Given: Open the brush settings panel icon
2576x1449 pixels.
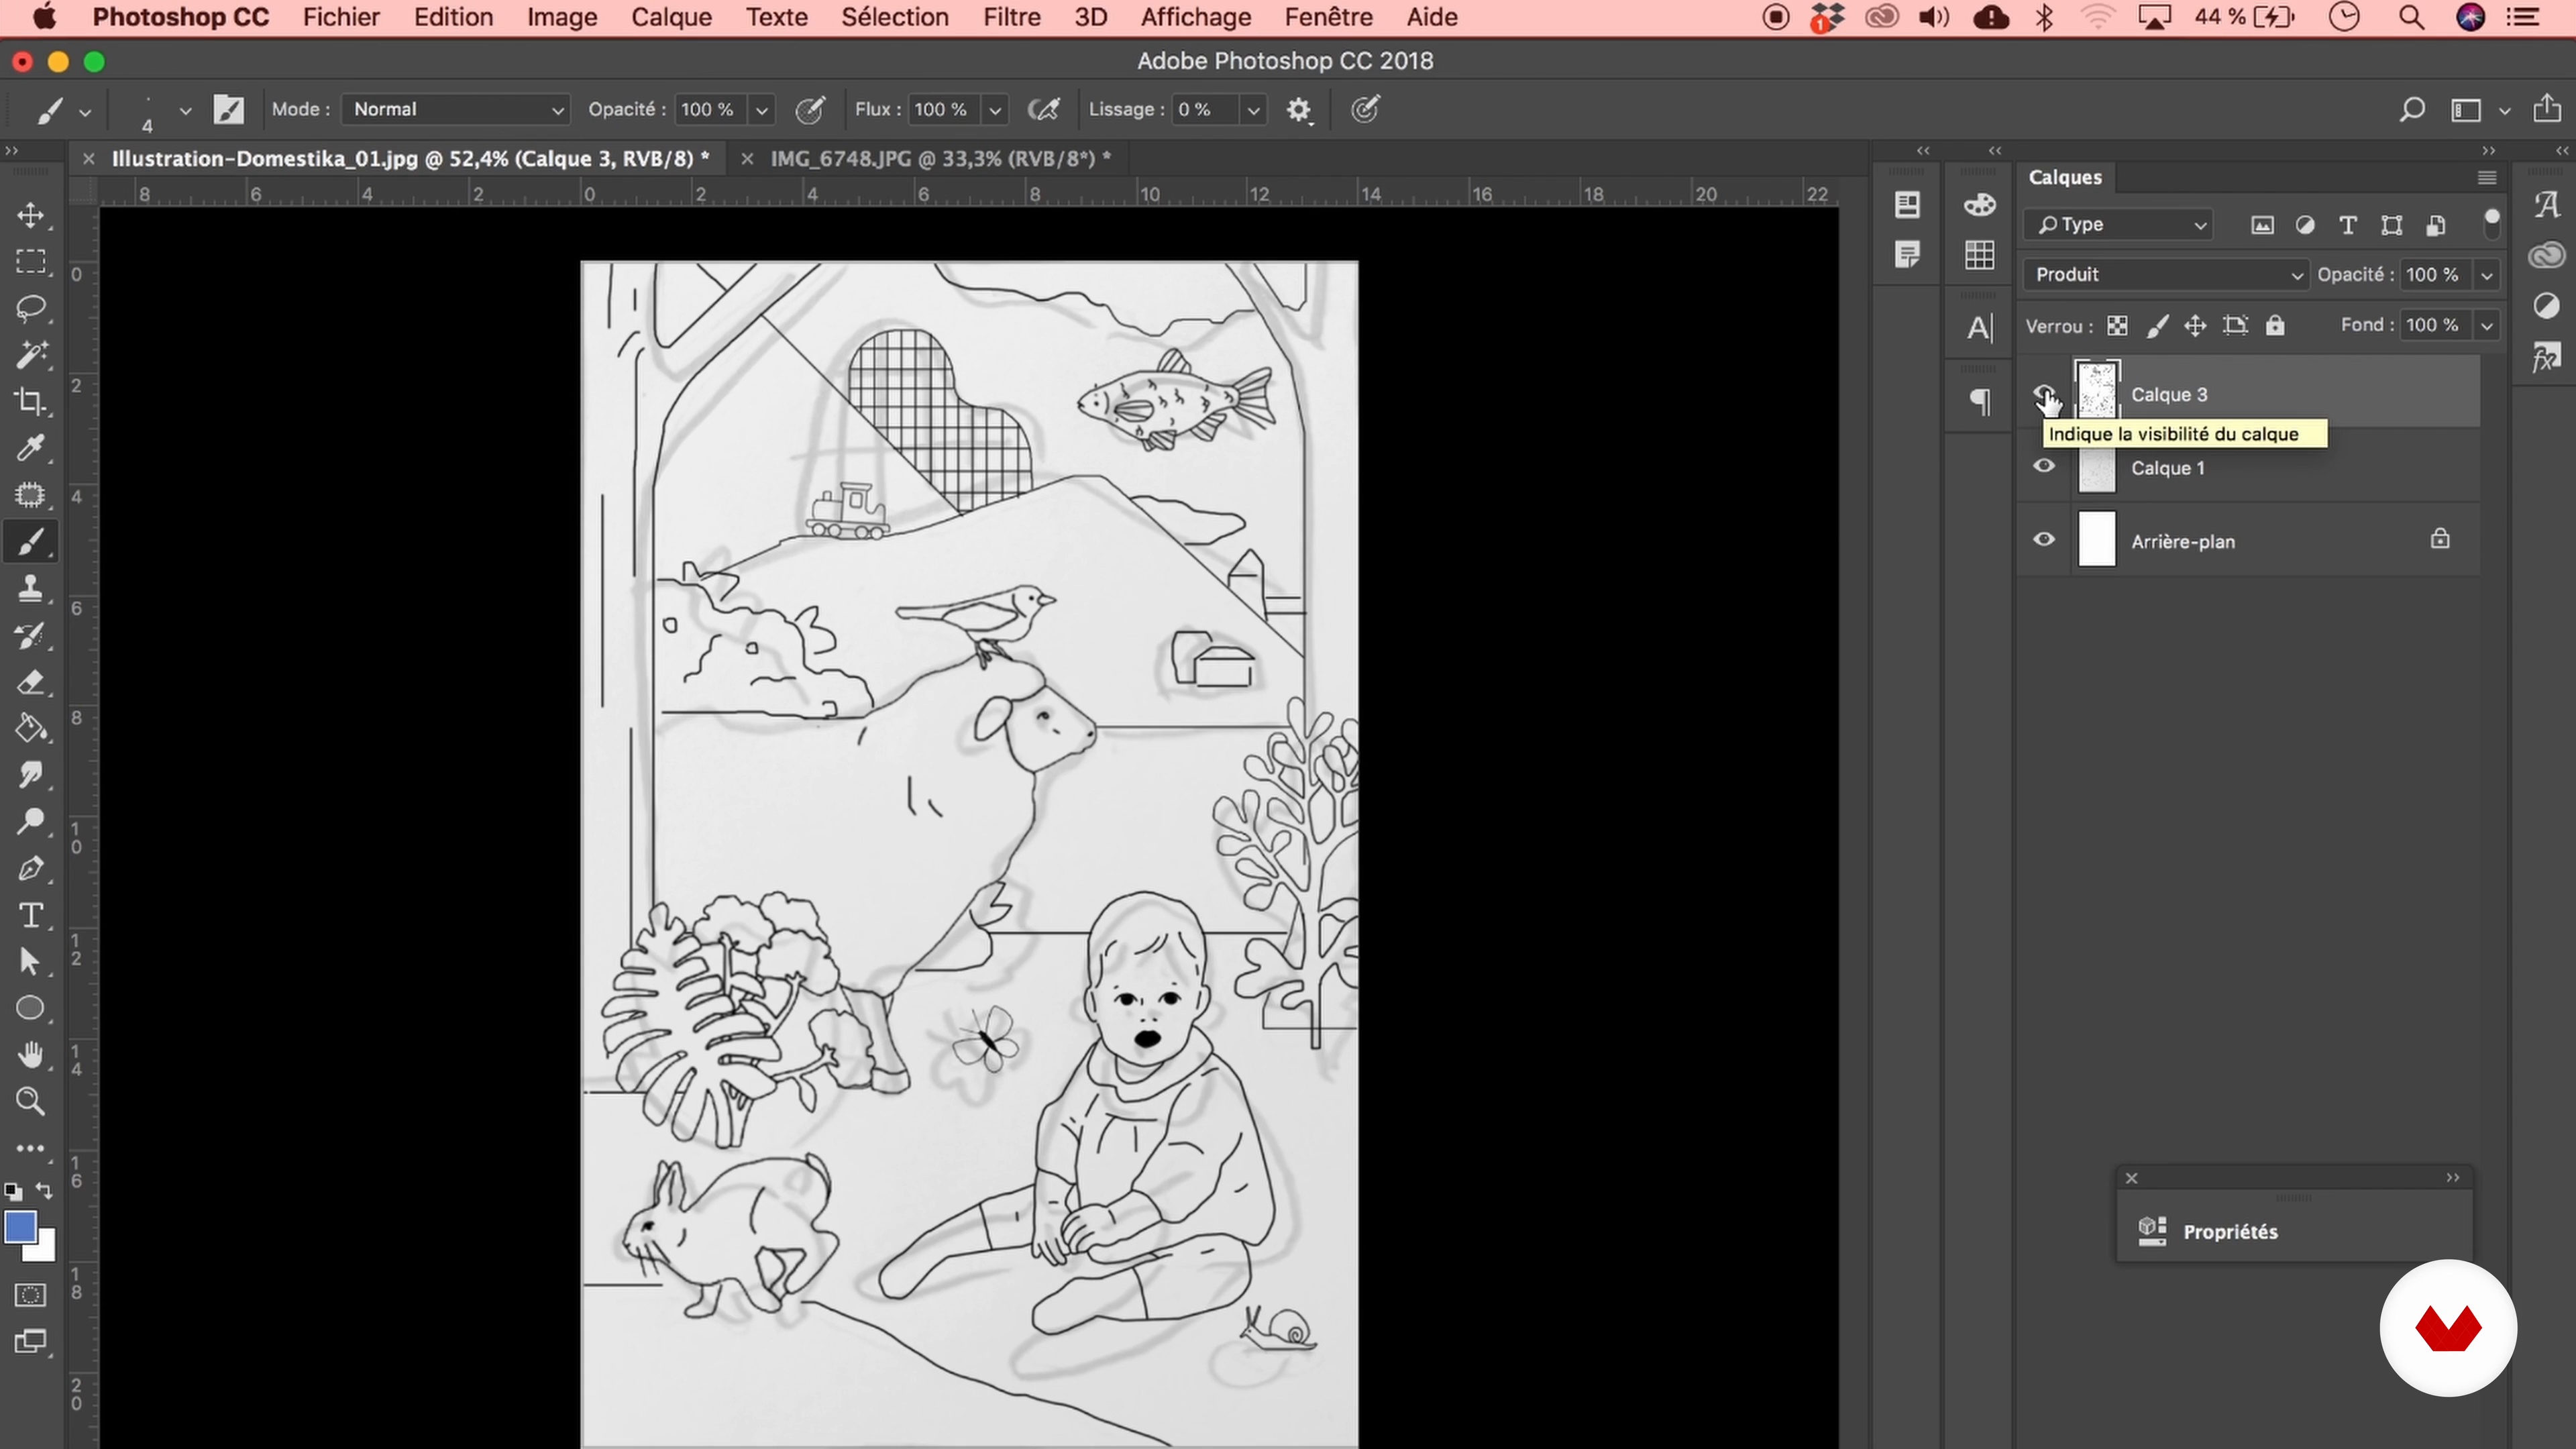Looking at the screenshot, I should tap(229, 110).
